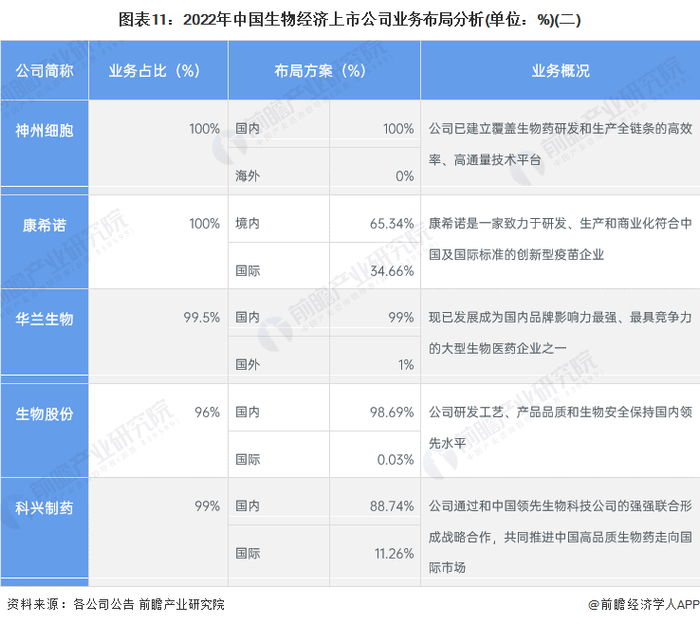Click 境内 label in 康希诺 row
700x624 pixels.
point(247,223)
